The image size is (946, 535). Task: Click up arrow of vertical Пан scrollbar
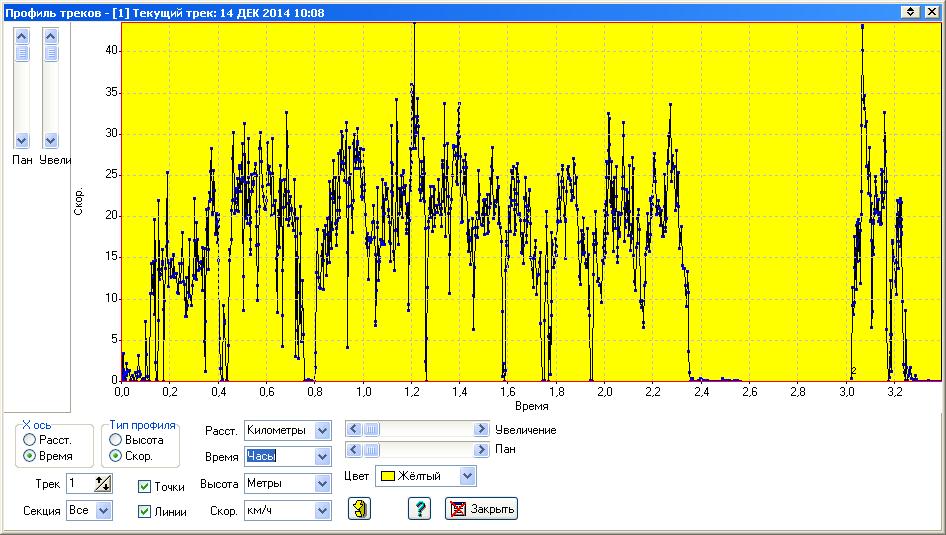click(22, 35)
